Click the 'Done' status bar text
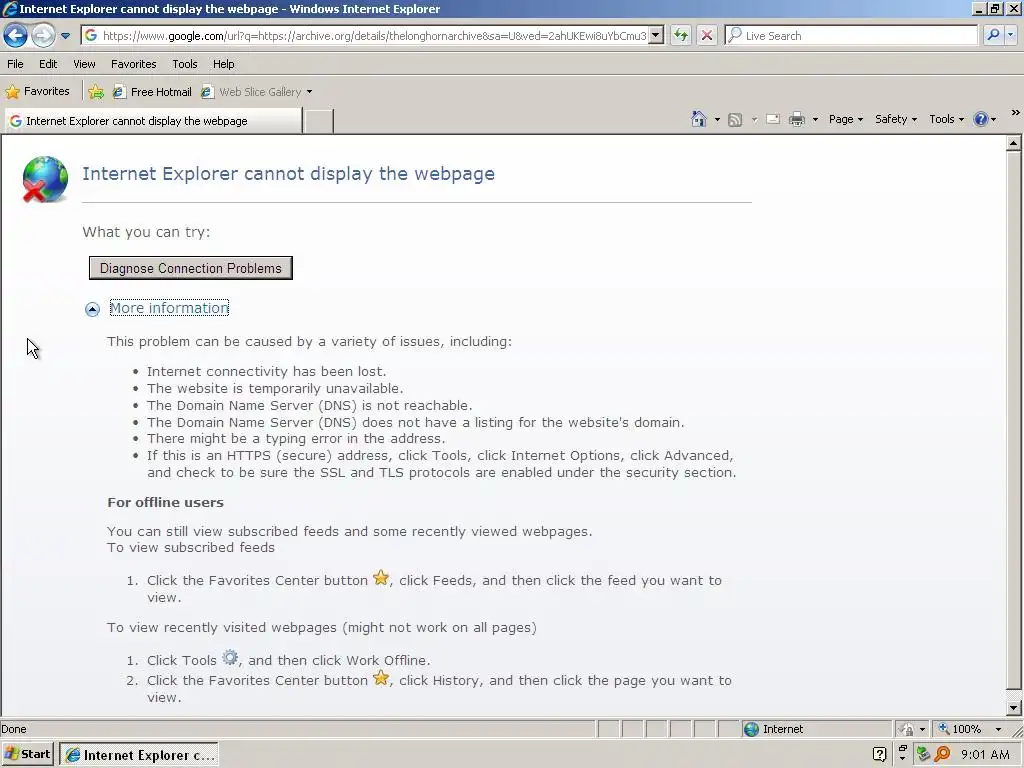This screenshot has width=1024, height=768. tap(14, 729)
